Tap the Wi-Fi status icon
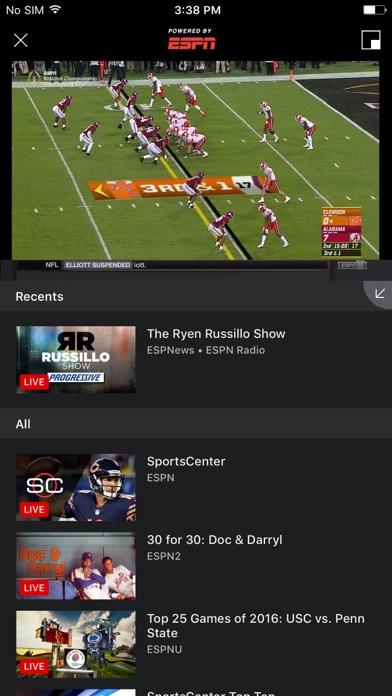This screenshot has width=392, height=696. (x=55, y=10)
